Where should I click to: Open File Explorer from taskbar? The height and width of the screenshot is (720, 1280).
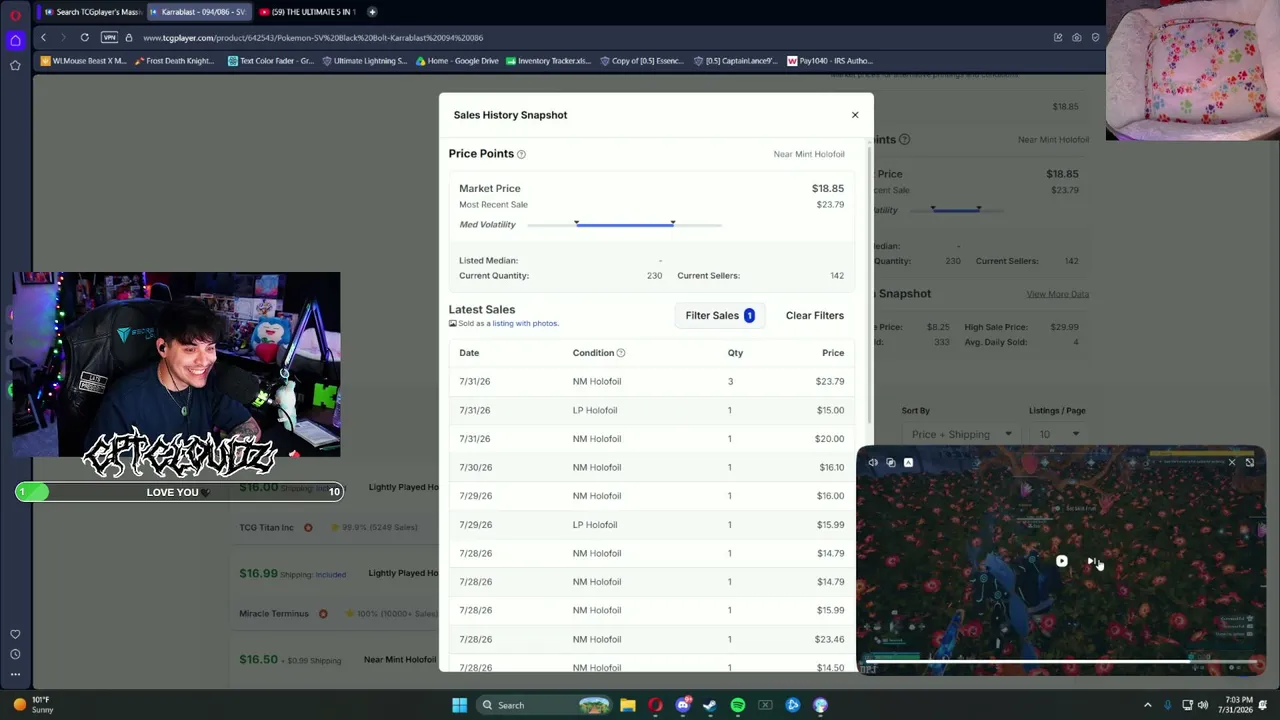coord(628,705)
